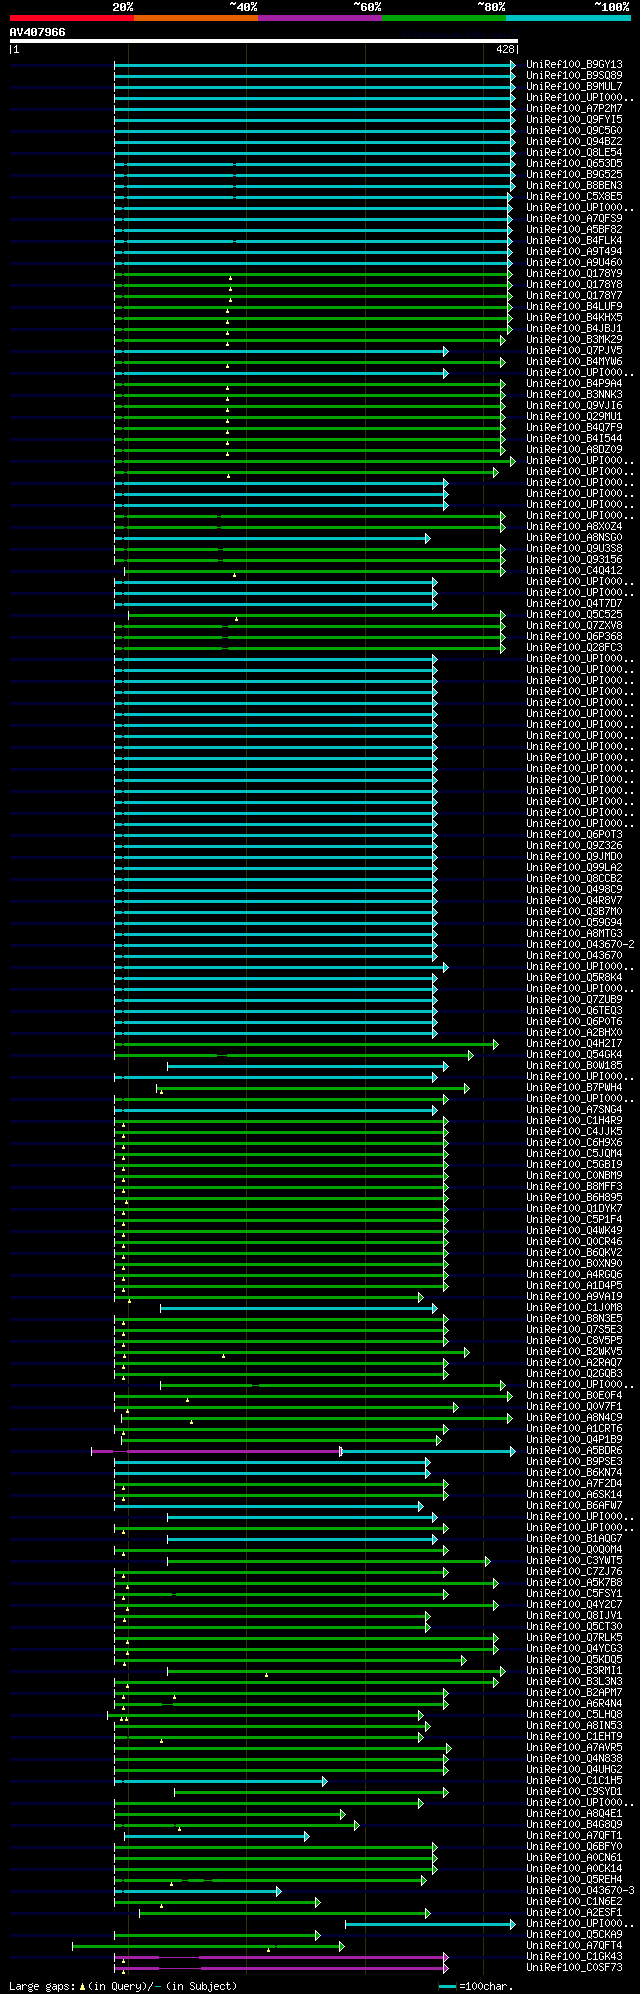640x1994 pixels.
Task: Select the UniRef100_B9PSE3 label
Action: pyautogui.click(x=574, y=1462)
